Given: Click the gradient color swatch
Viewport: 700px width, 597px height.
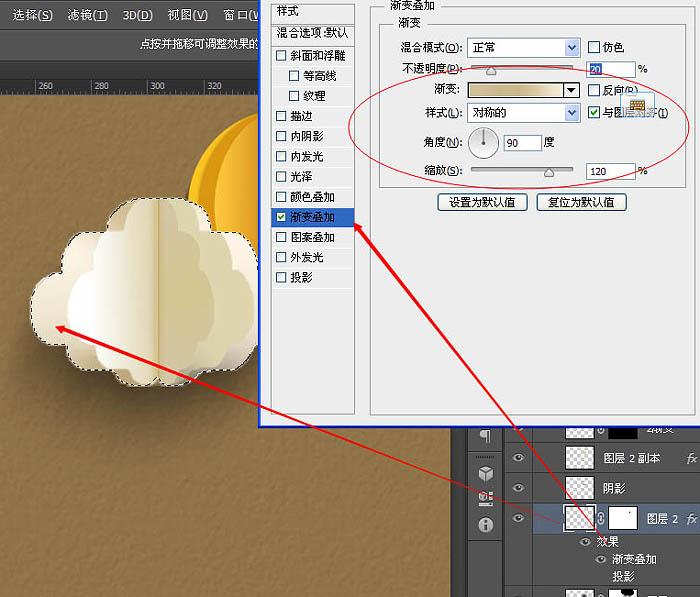Looking at the screenshot, I should click(516, 90).
